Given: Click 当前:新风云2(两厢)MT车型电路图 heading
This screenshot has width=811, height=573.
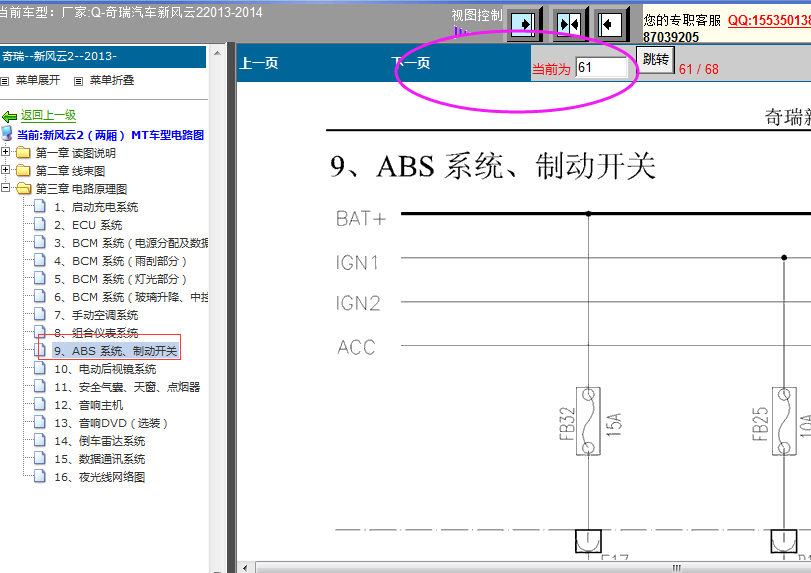Looking at the screenshot, I should [110, 135].
